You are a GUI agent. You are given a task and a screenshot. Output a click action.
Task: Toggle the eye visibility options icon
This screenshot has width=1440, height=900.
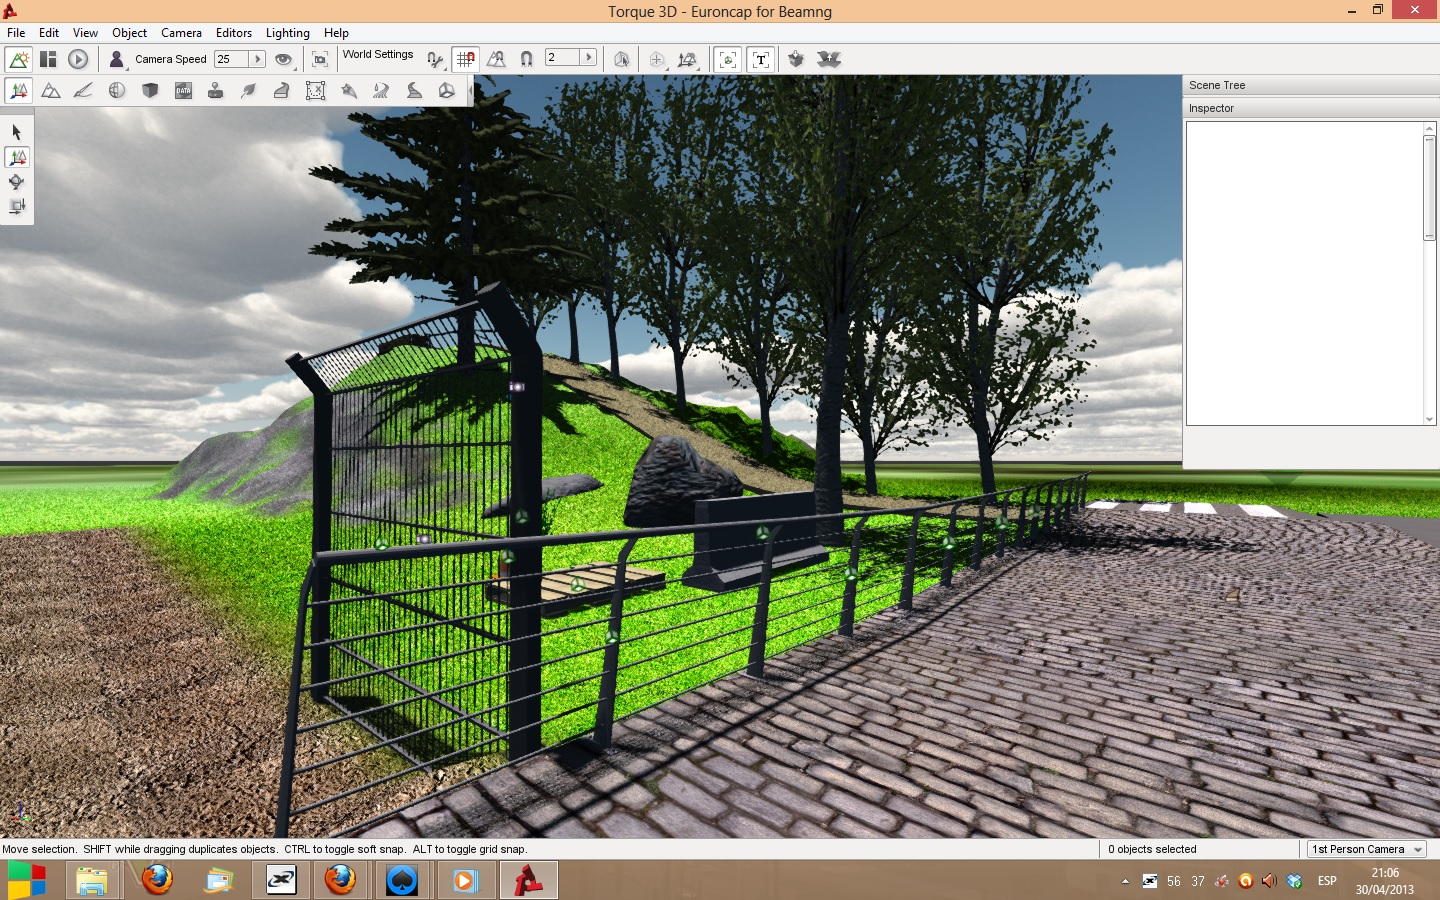click(x=284, y=59)
